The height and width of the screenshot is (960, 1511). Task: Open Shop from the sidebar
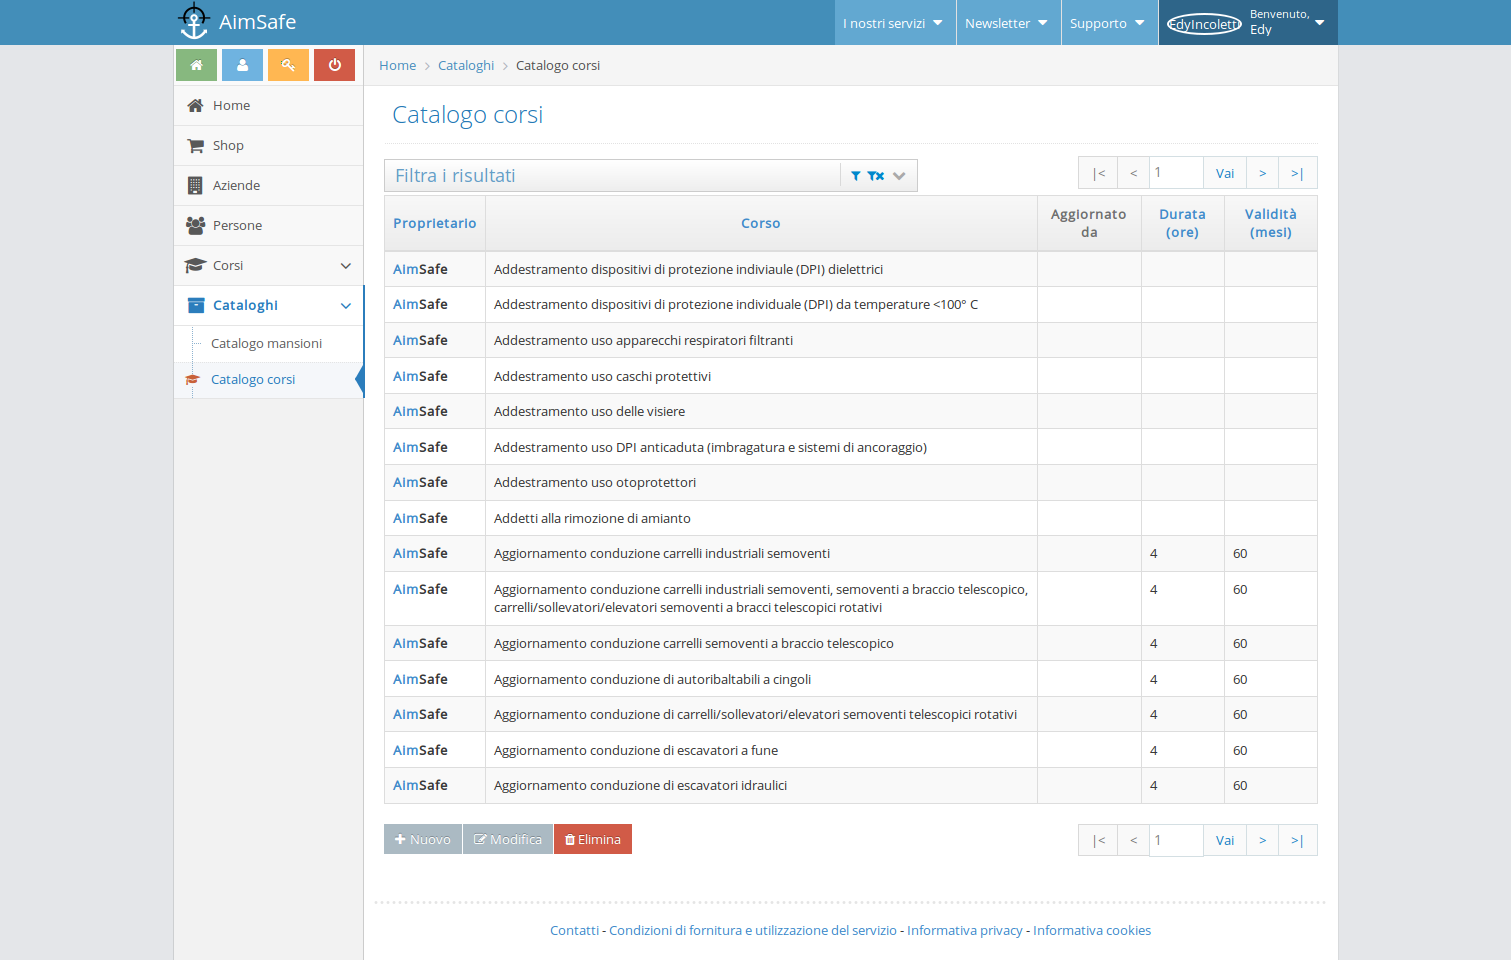pos(268,146)
